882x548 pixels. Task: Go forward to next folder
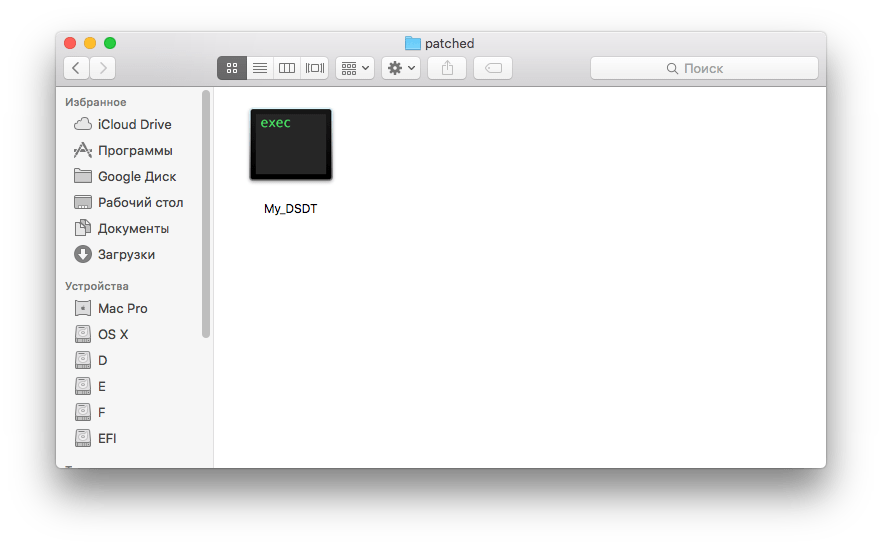click(x=102, y=68)
